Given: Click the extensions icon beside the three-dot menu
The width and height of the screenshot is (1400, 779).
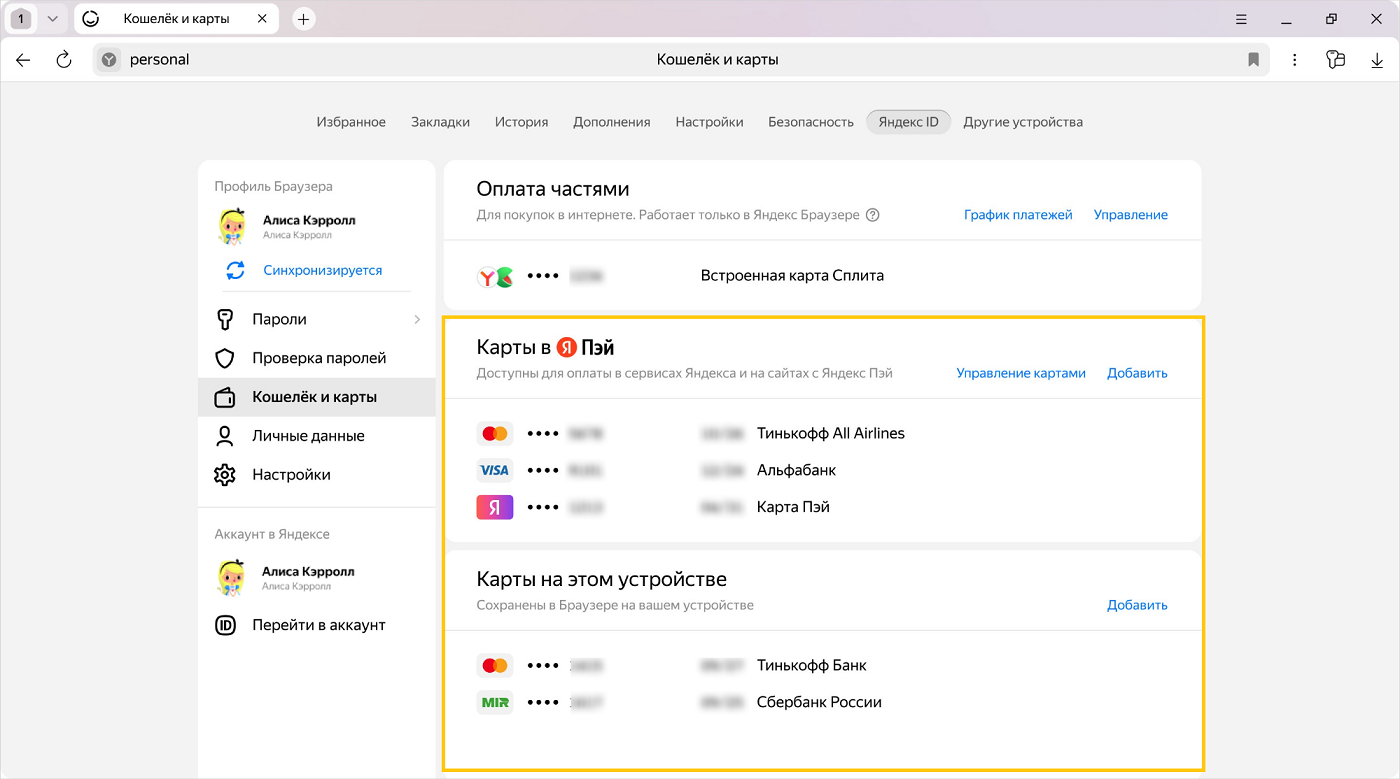Looking at the screenshot, I should [x=1336, y=60].
